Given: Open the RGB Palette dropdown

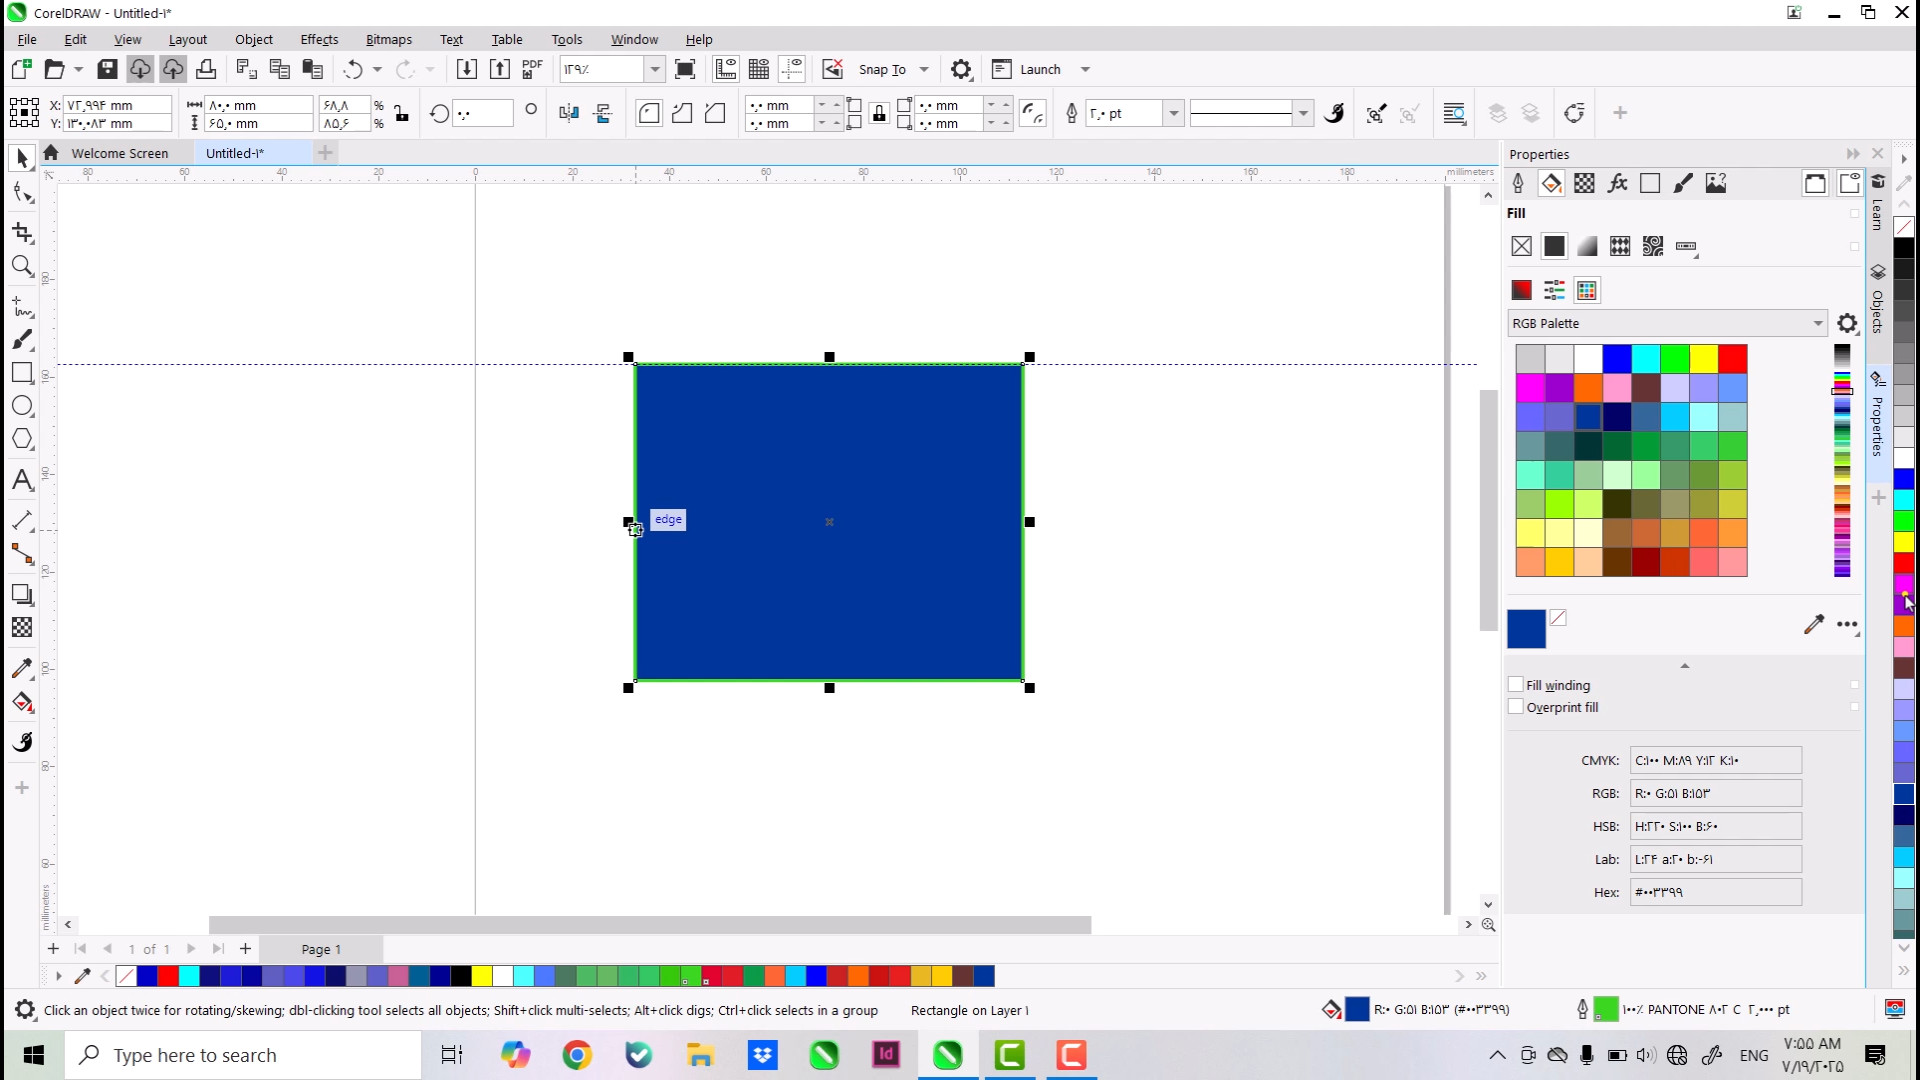Looking at the screenshot, I should point(1817,323).
